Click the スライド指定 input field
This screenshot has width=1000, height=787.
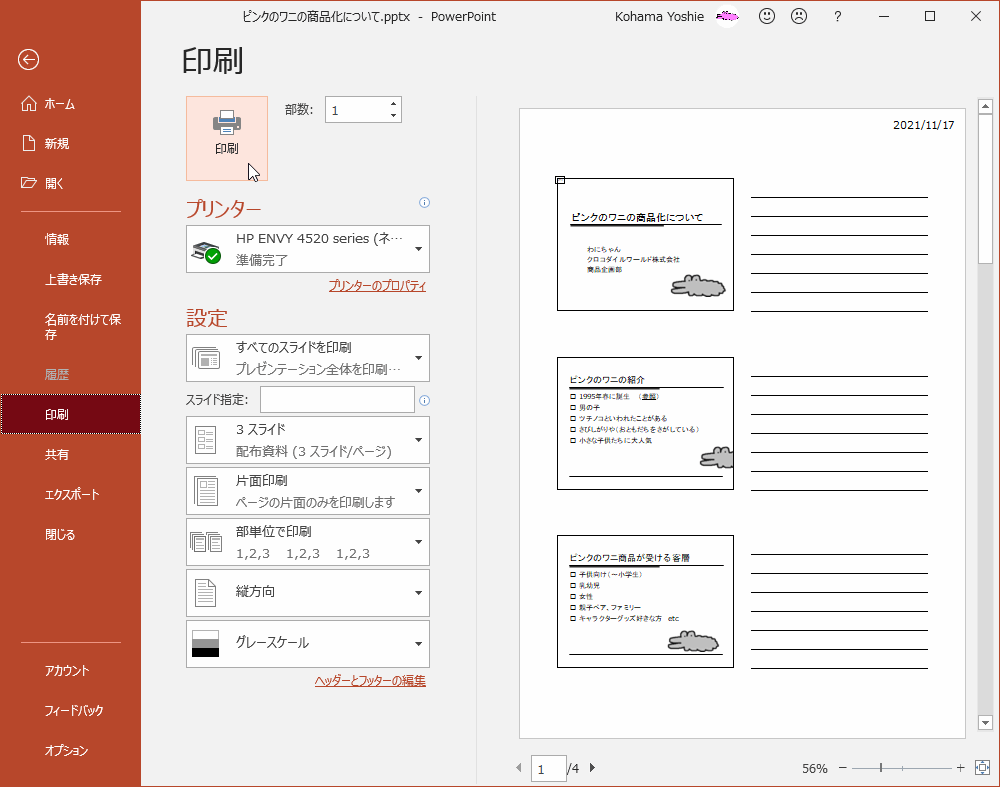click(337, 399)
